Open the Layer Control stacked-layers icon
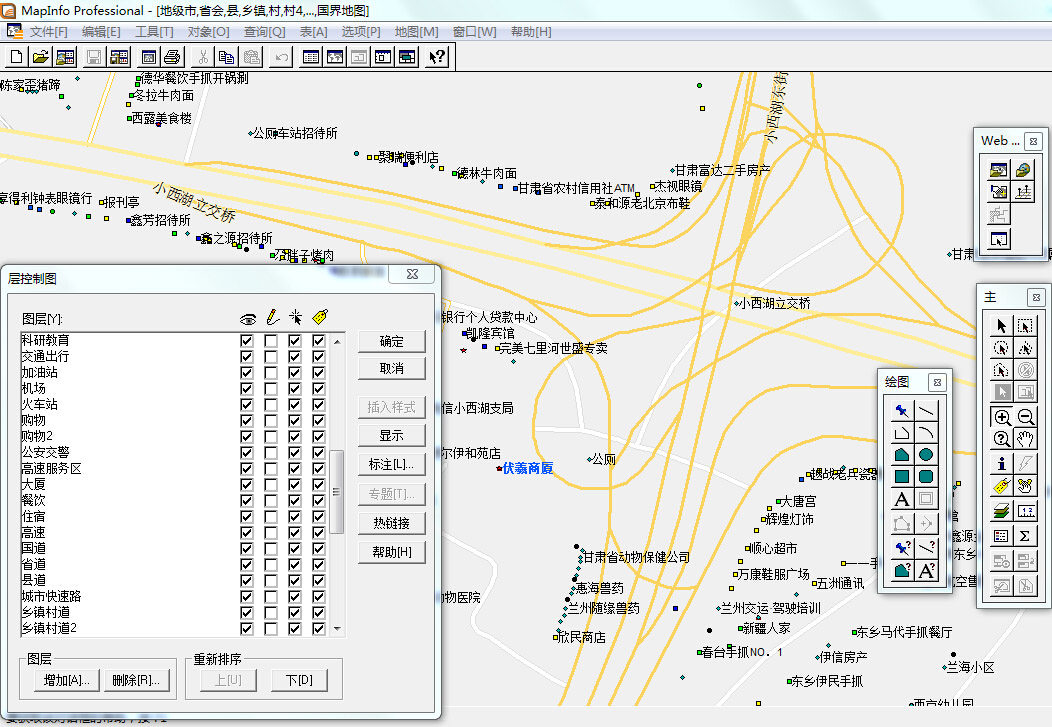Viewport: 1052px width, 727px height. click(1002, 511)
